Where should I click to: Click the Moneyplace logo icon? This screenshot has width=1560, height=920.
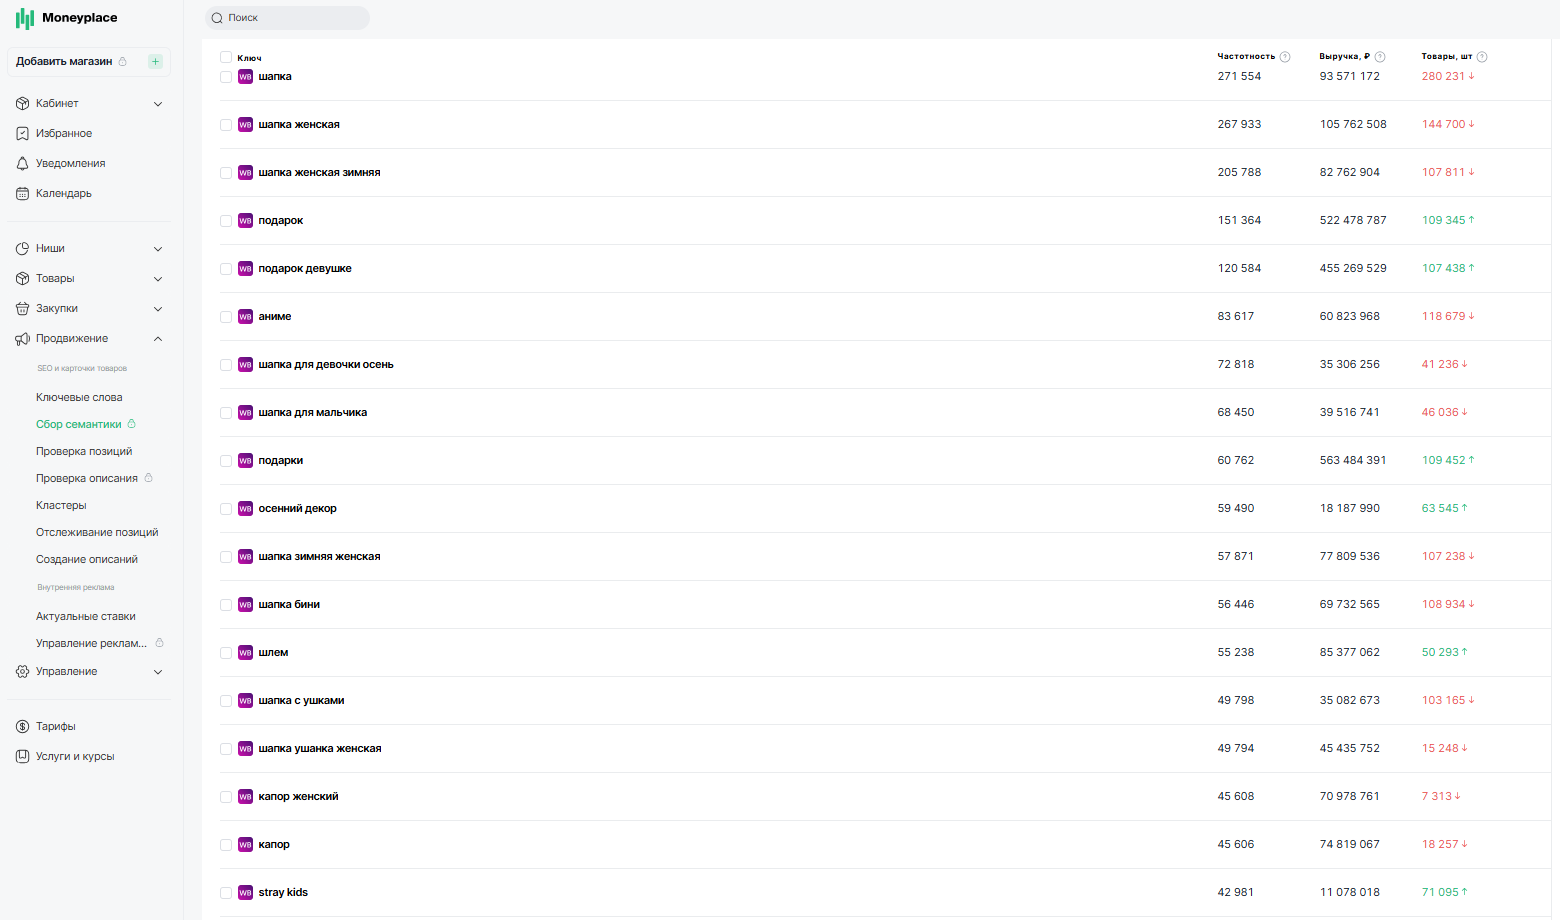(25, 18)
